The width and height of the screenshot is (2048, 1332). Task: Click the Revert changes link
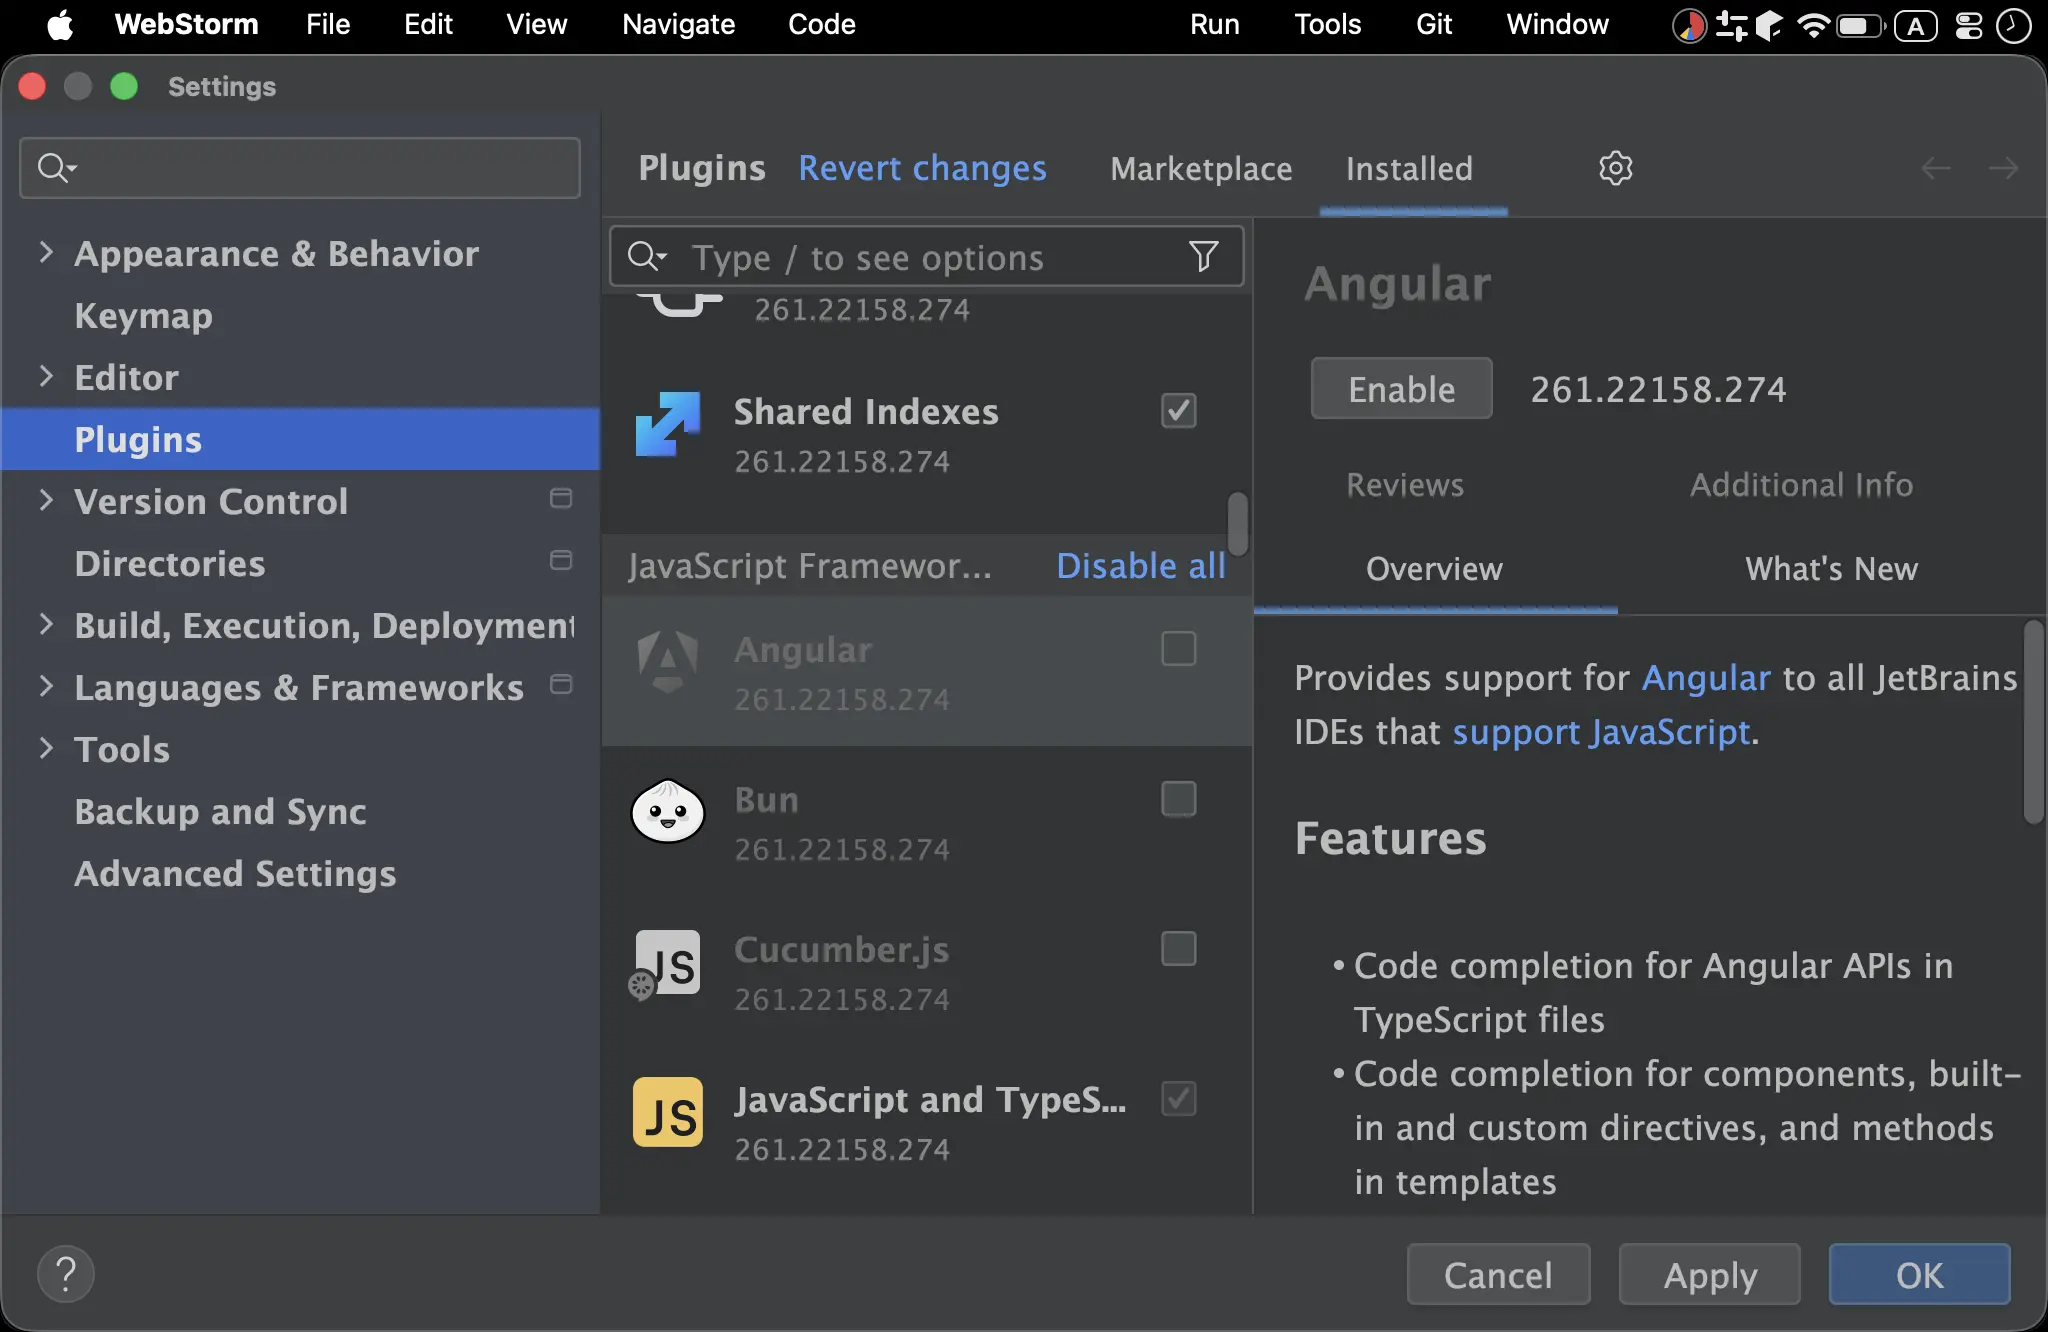(922, 168)
